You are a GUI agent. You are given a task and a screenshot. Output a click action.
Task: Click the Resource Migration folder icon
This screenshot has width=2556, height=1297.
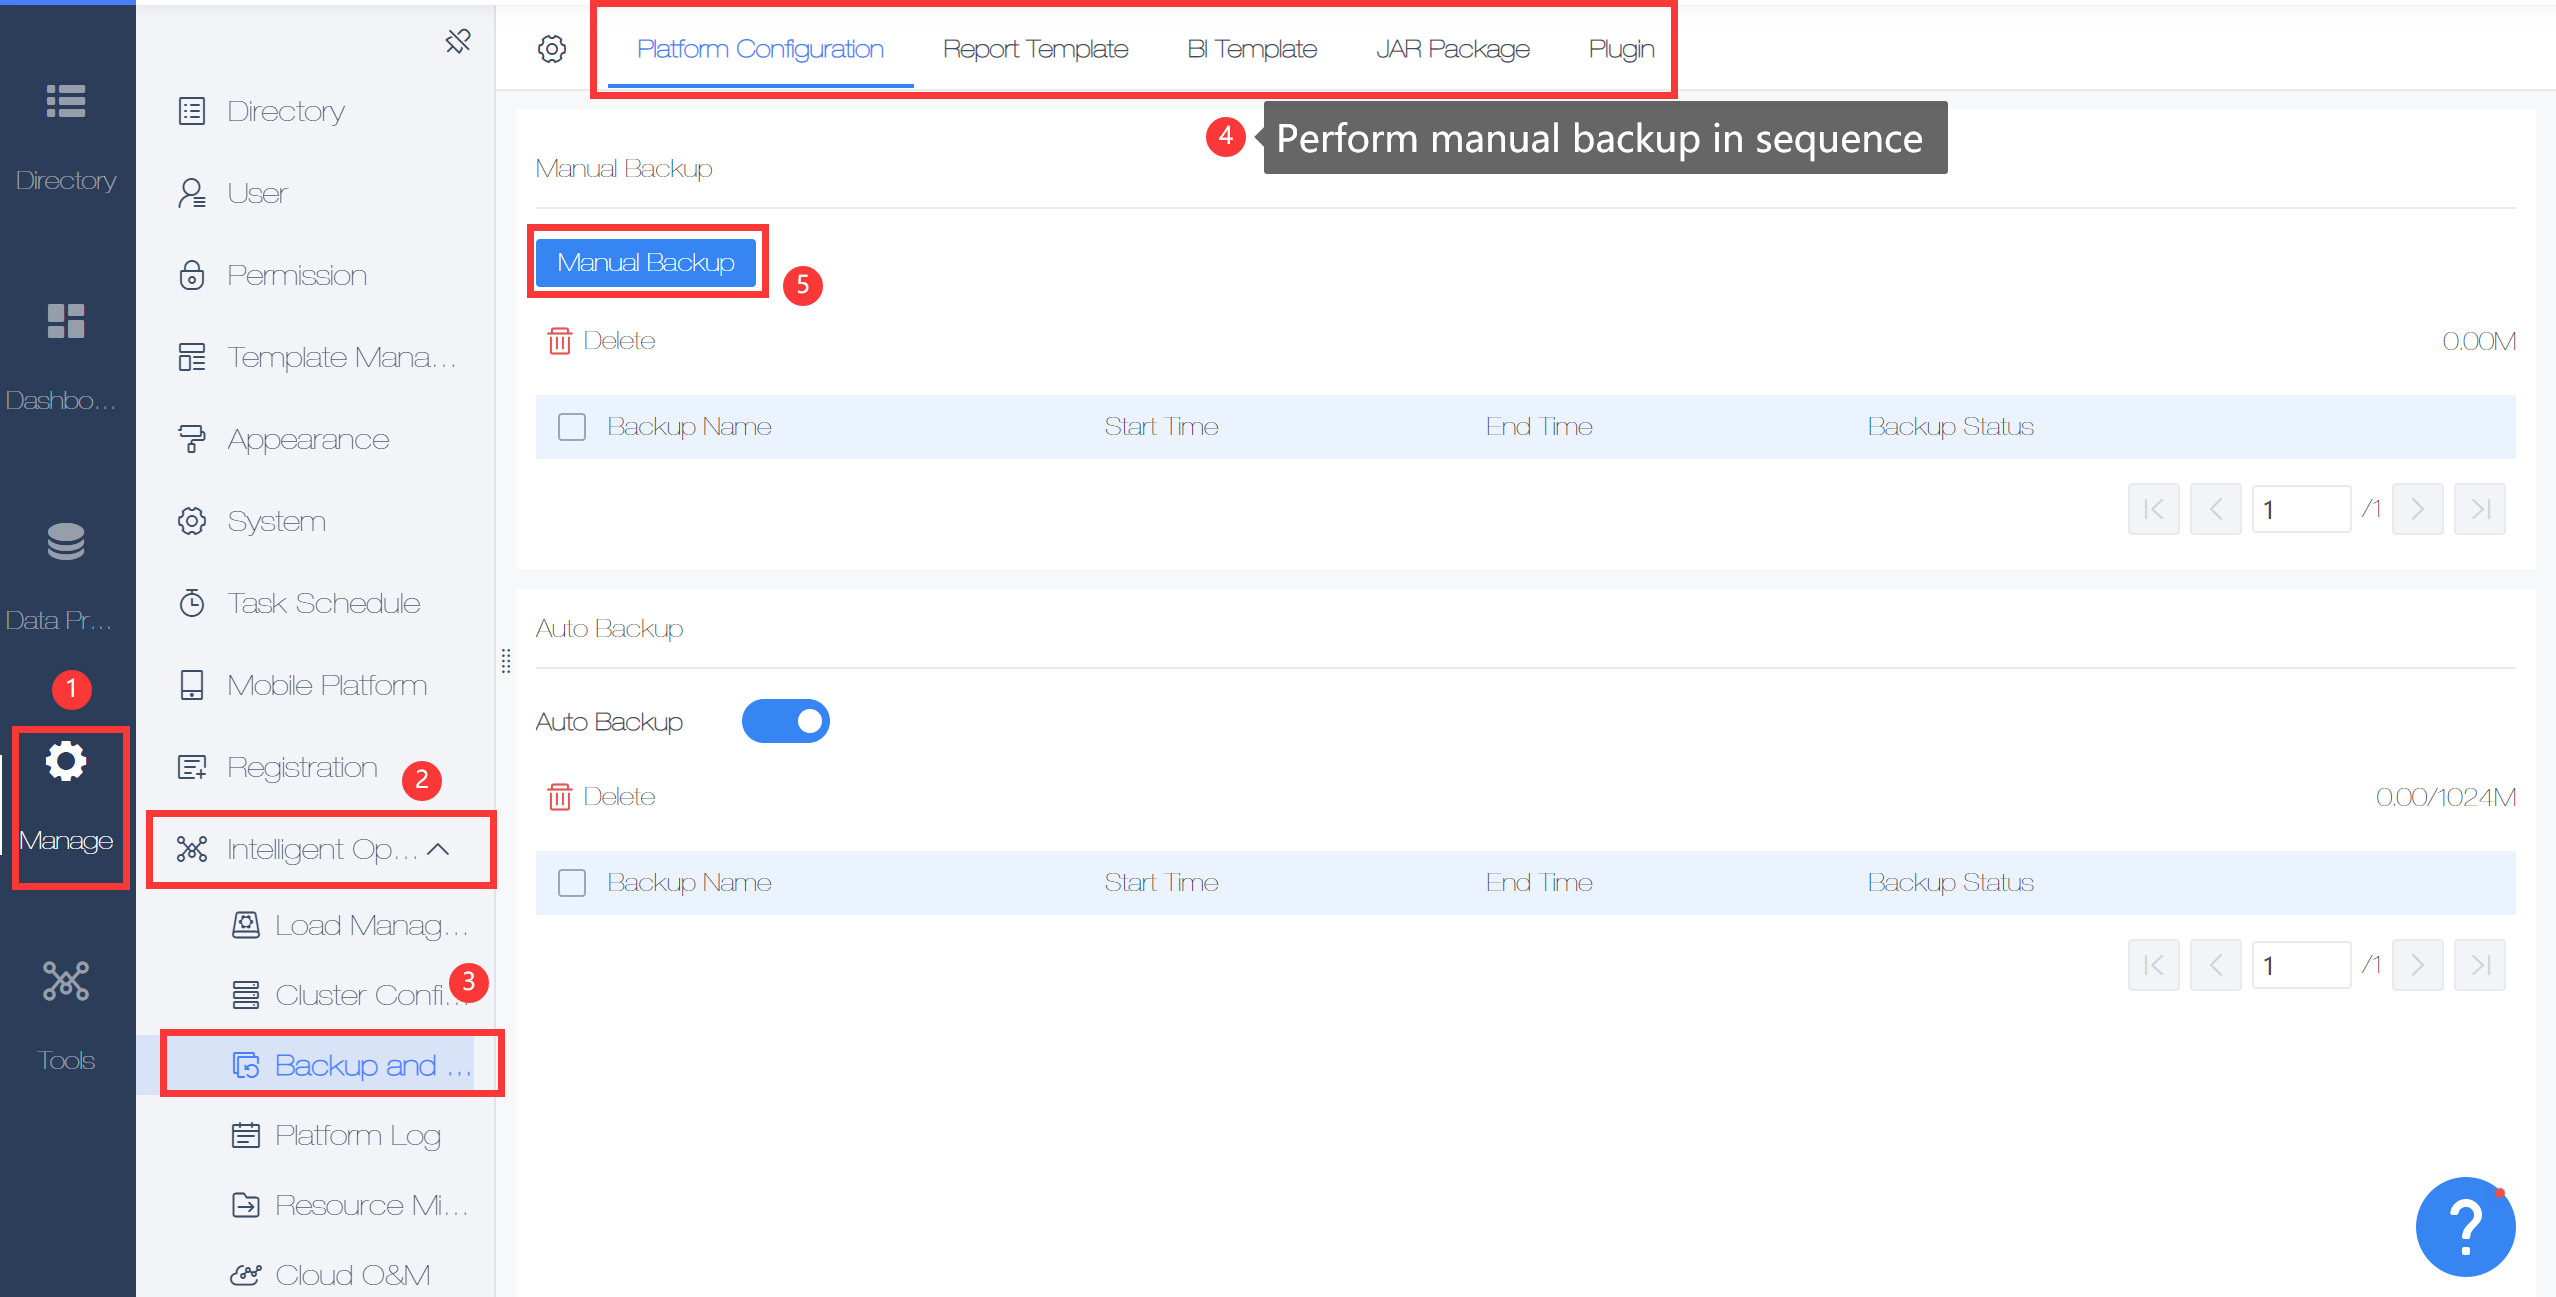coord(246,1205)
